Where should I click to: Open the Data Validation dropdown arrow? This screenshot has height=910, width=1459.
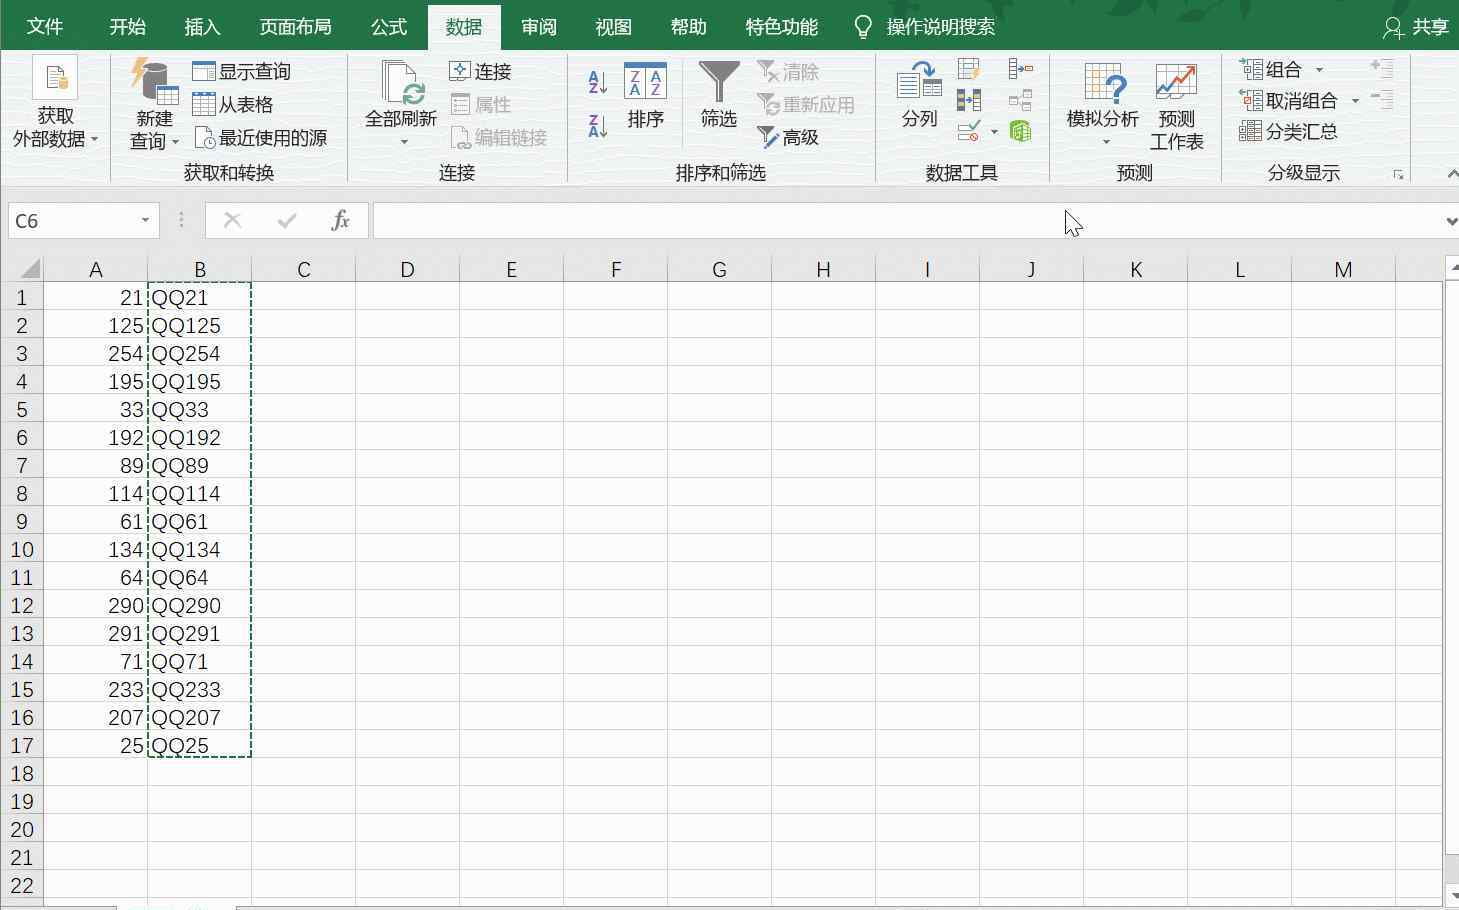(994, 131)
